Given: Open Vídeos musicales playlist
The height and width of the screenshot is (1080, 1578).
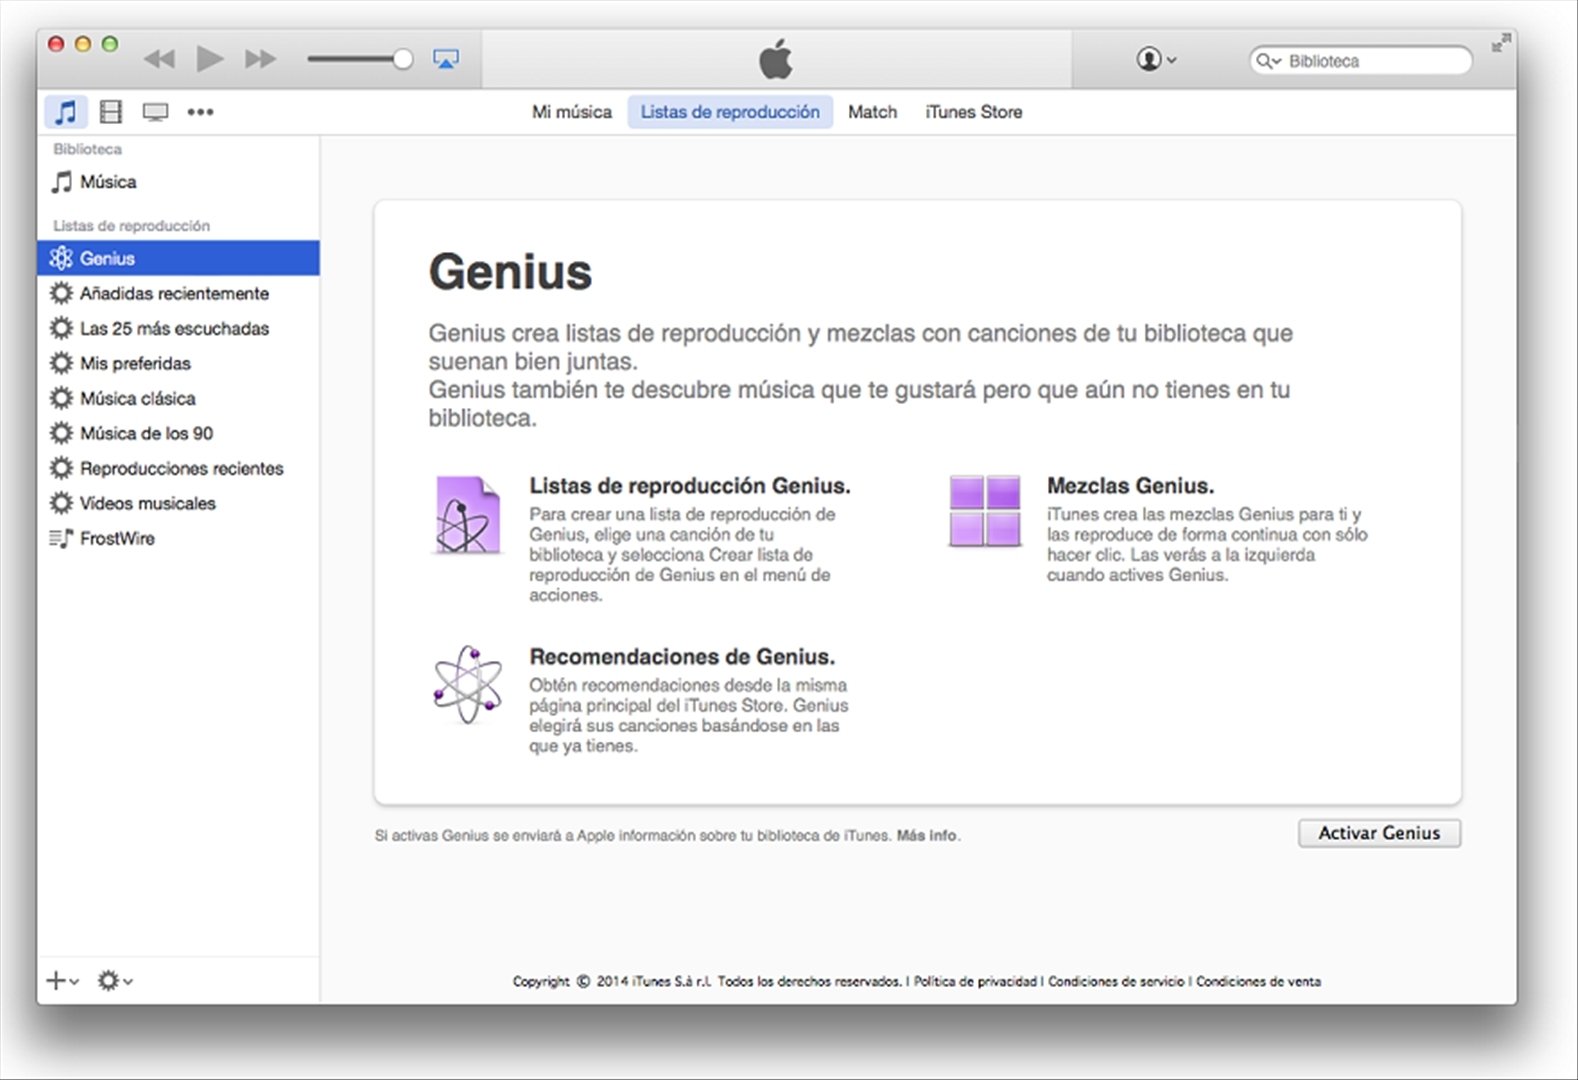Looking at the screenshot, I should tap(179, 503).
